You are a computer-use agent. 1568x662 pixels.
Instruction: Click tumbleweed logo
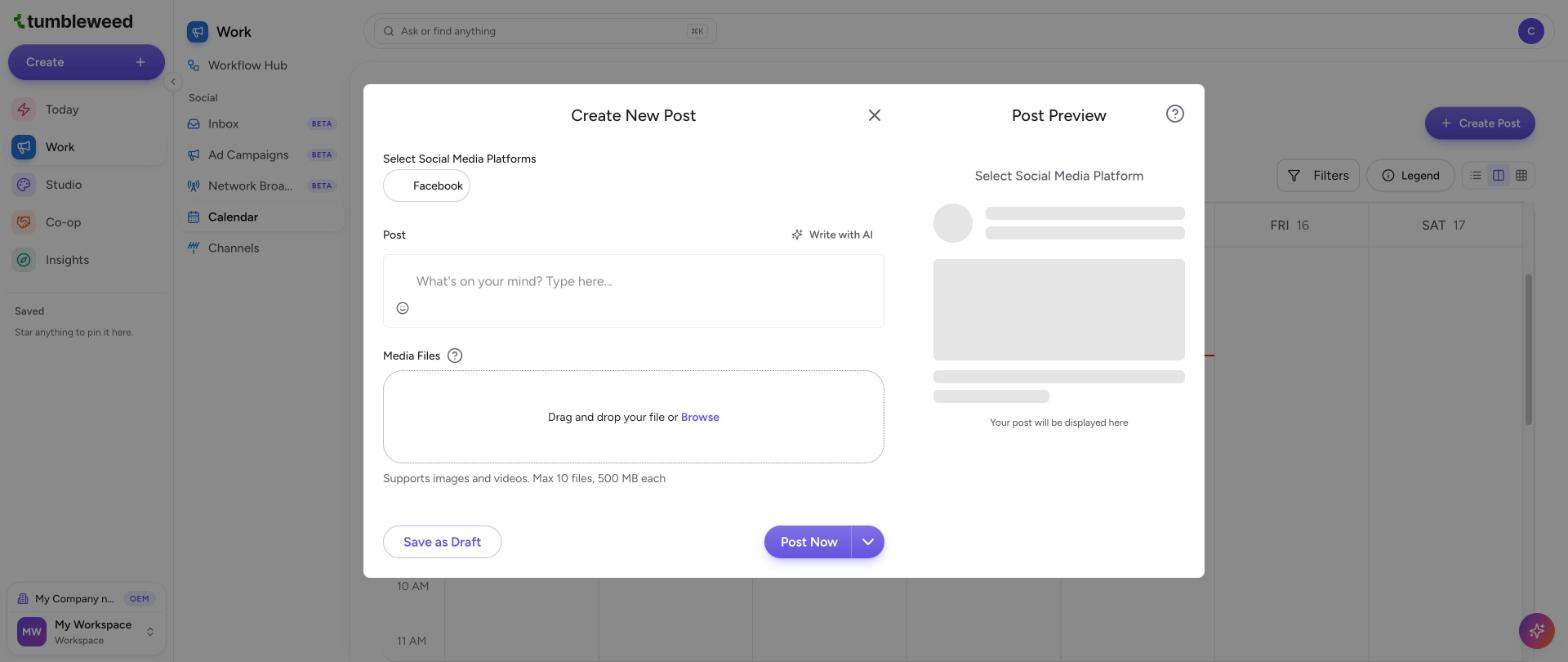(x=73, y=21)
